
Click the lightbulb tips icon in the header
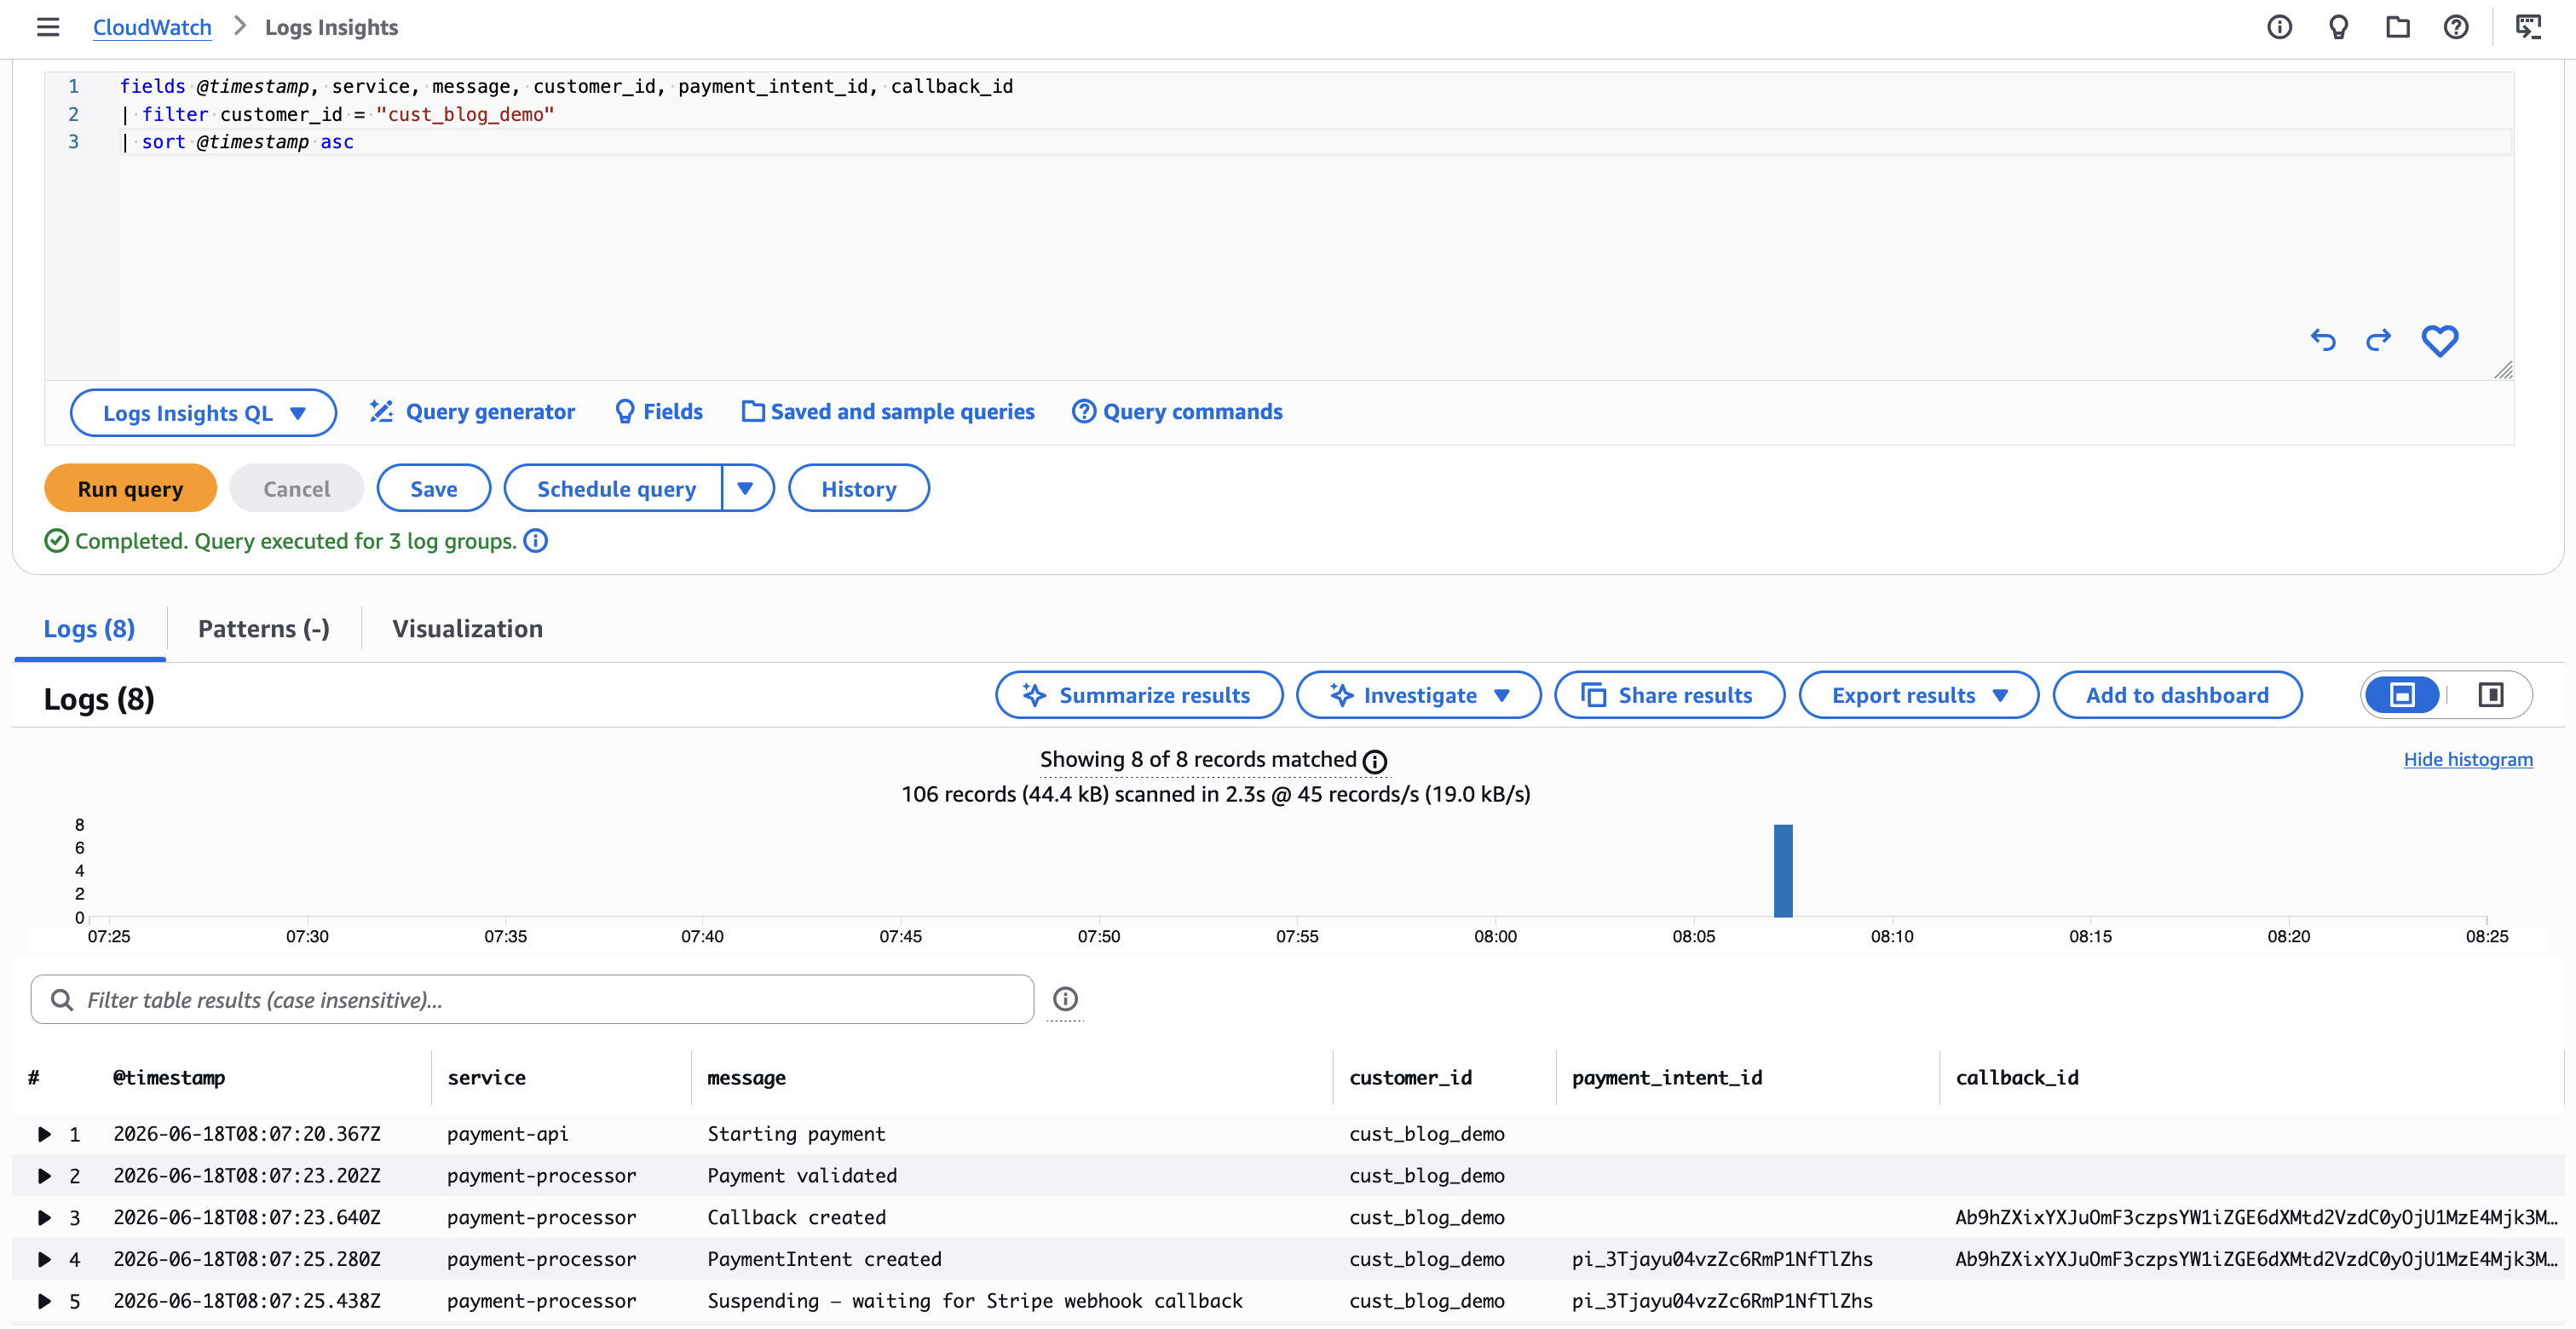pyautogui.click(x=2338, y=27)
